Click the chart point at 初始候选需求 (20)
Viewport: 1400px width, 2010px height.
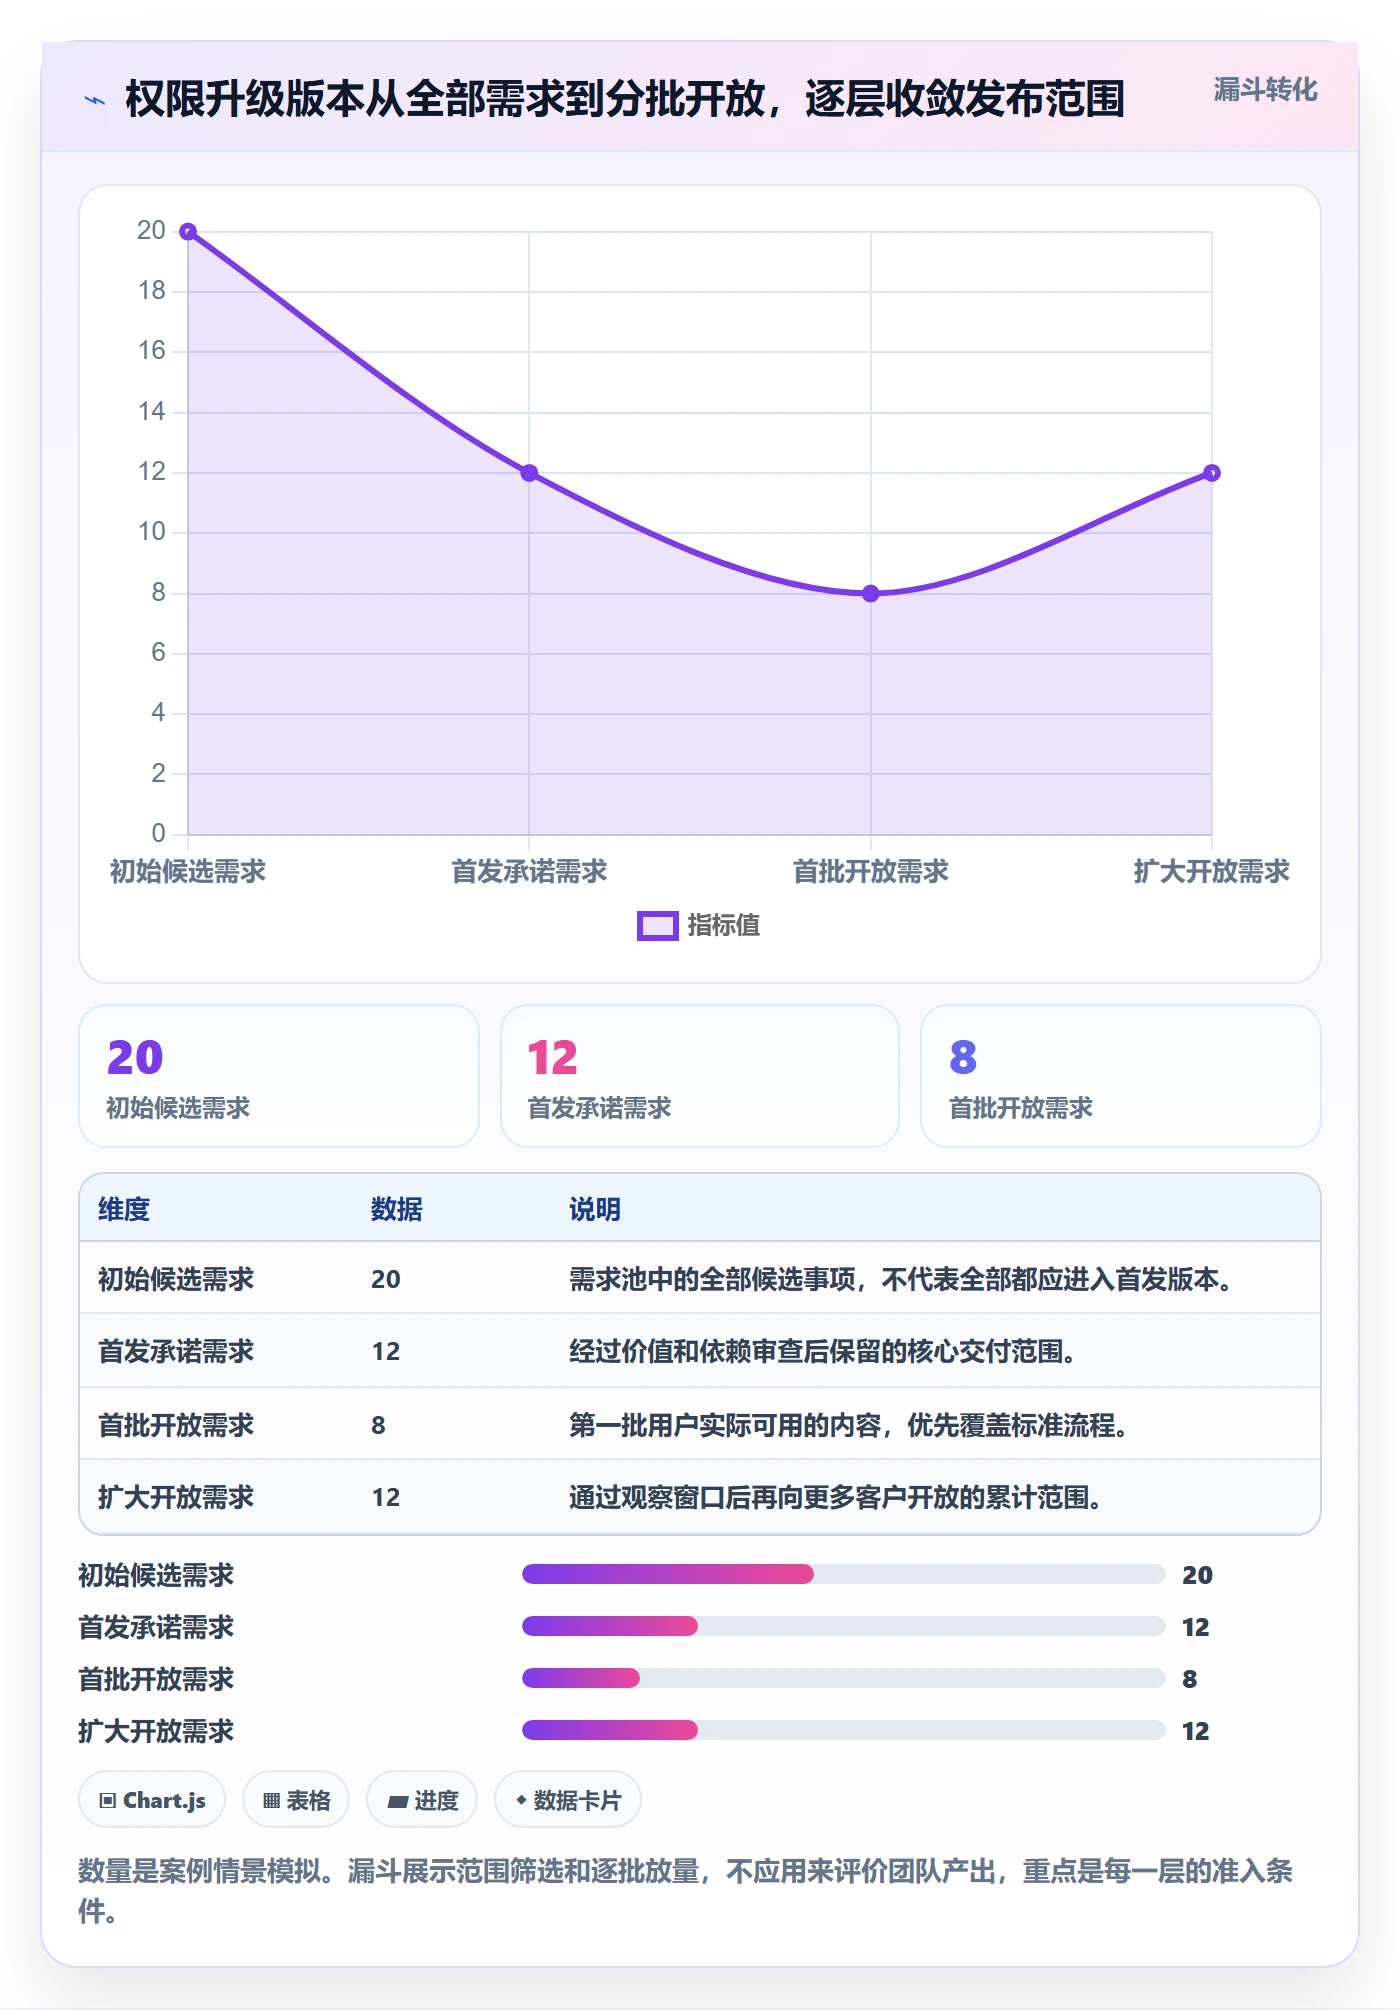point(188,232)
